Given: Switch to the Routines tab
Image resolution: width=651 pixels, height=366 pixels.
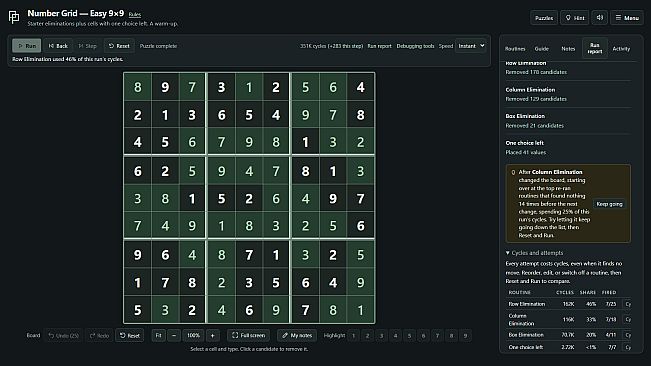Looking at the screenshot, I should (x=515, y=49).
